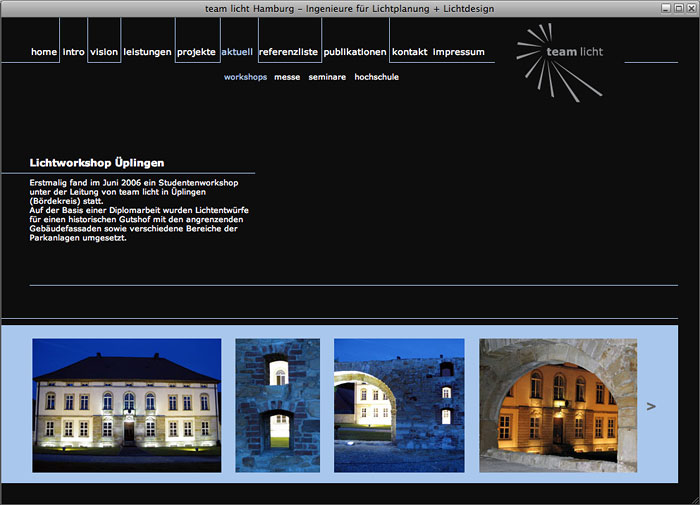Open the stone arch ruin photo
Viewport: 700px width, 505px height.
399,405
